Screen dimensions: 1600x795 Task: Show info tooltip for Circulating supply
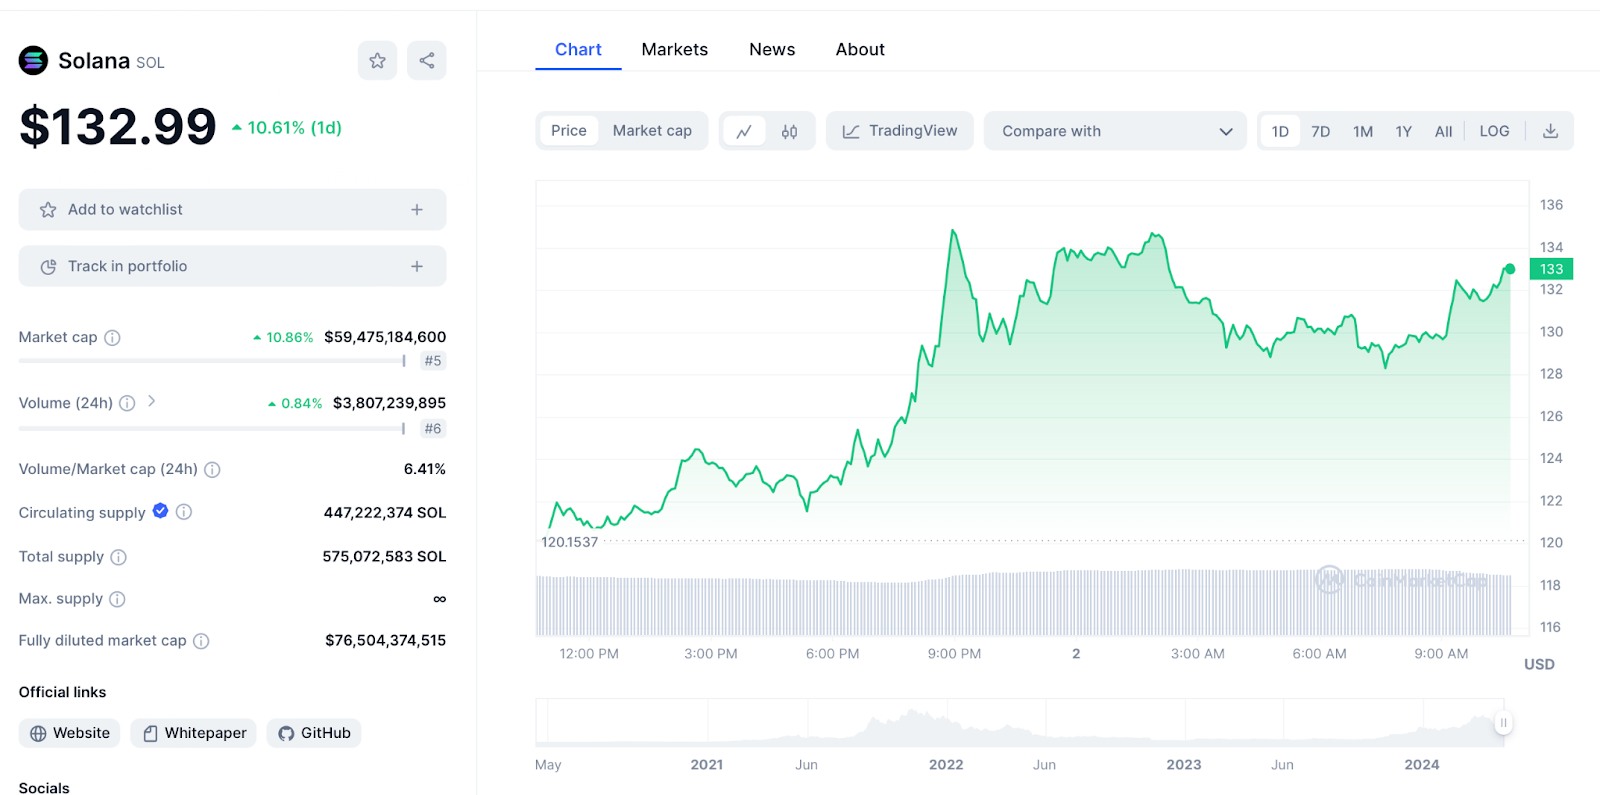click(x=184, y=512)
